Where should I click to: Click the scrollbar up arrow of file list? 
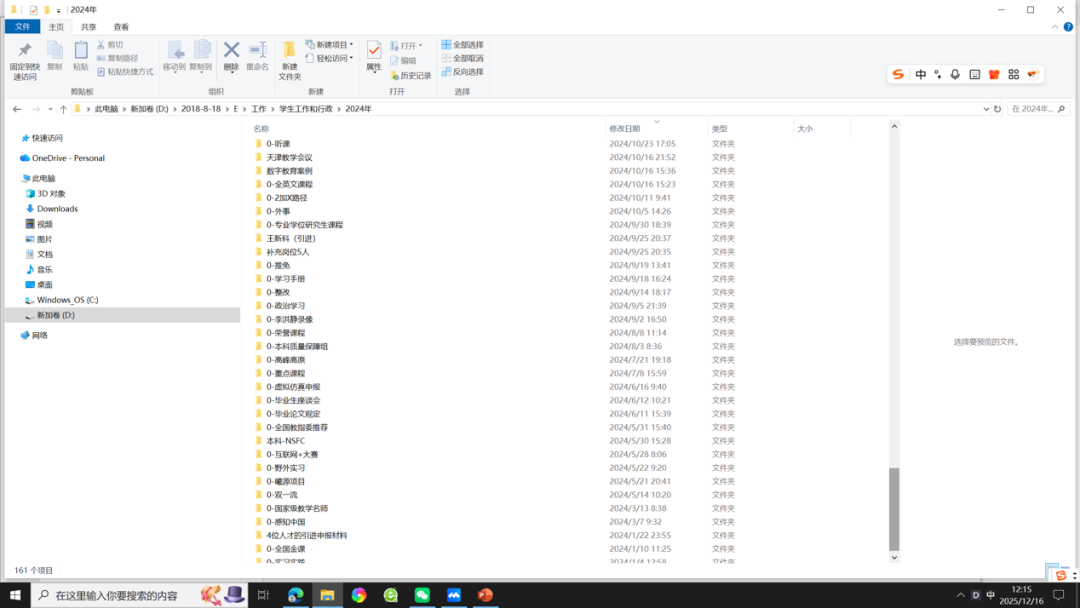[x=894, y=126]
